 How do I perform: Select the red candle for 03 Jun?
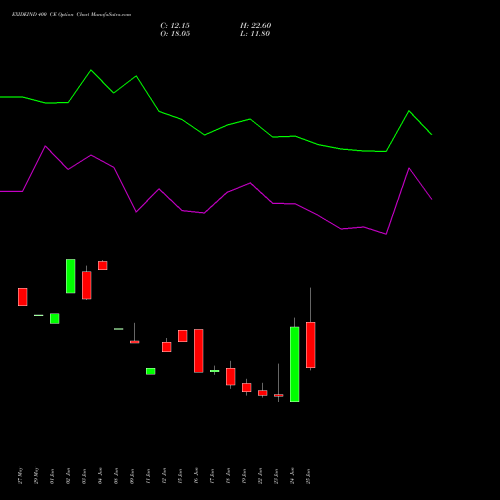pyautogui.click(x=87, y=285)
